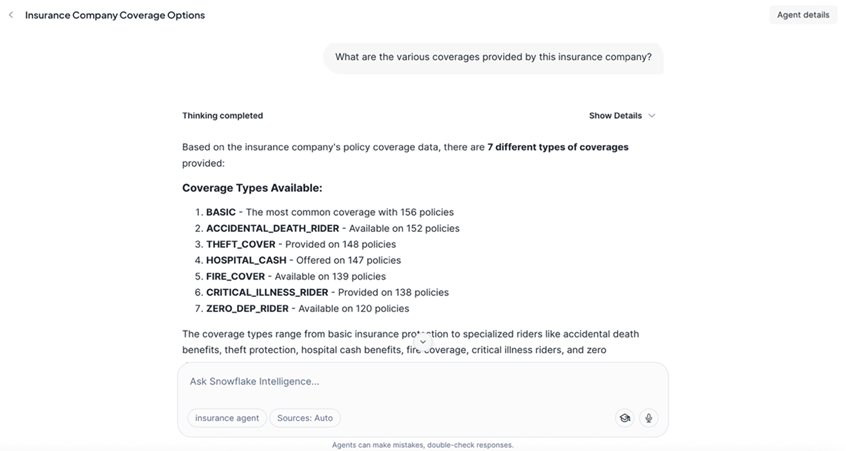Click the Coverage Types Available heading
The image size is (846, 451).
(252, 188)
